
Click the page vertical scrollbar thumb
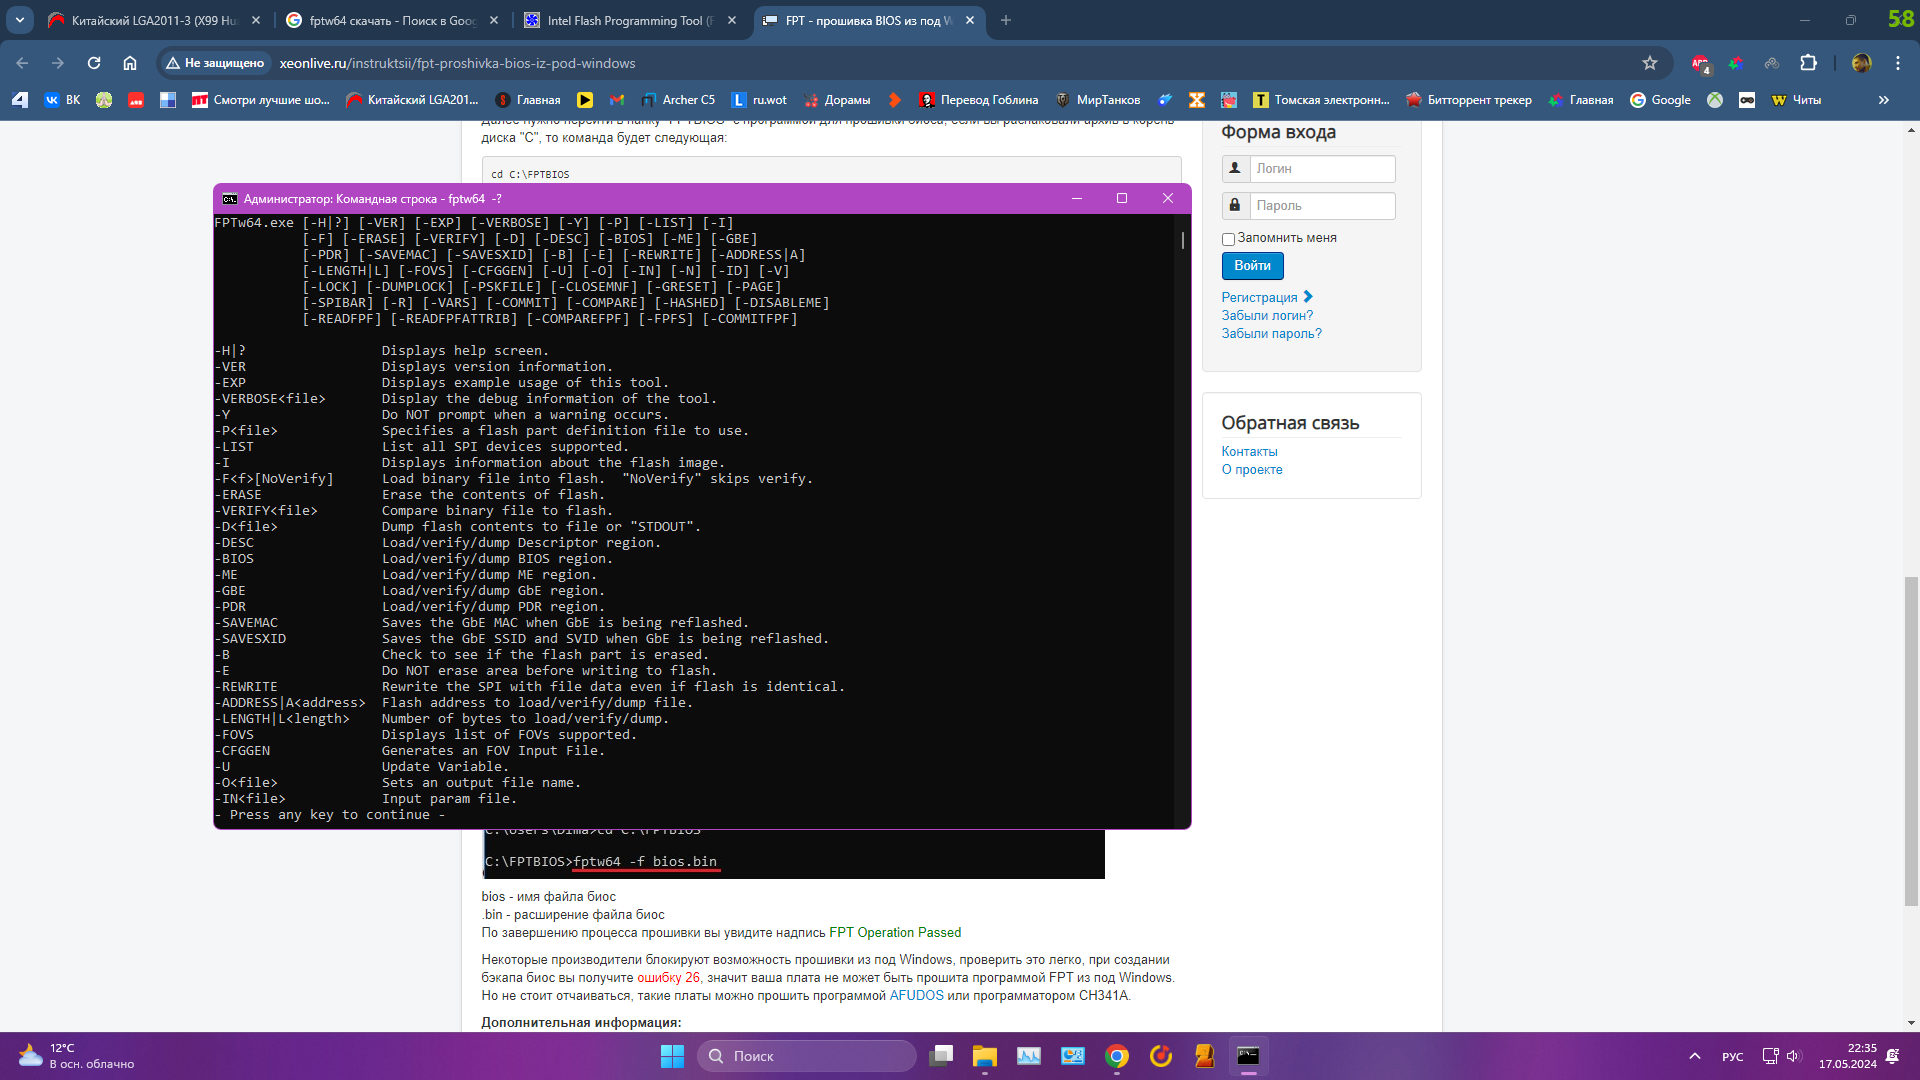(x=1911, y=740)
